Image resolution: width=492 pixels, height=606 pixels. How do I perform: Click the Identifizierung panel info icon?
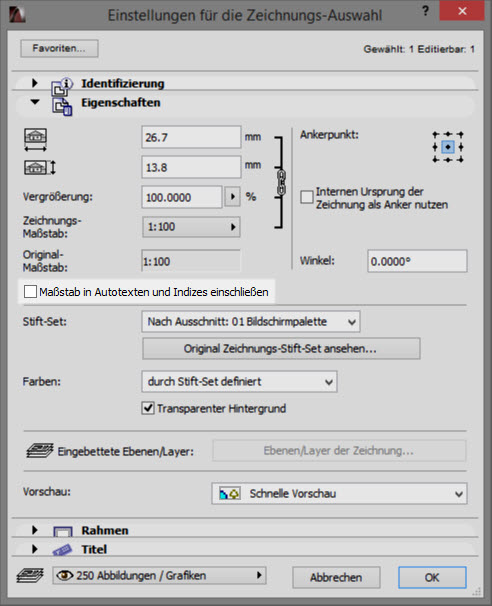(x=62, y=87)
